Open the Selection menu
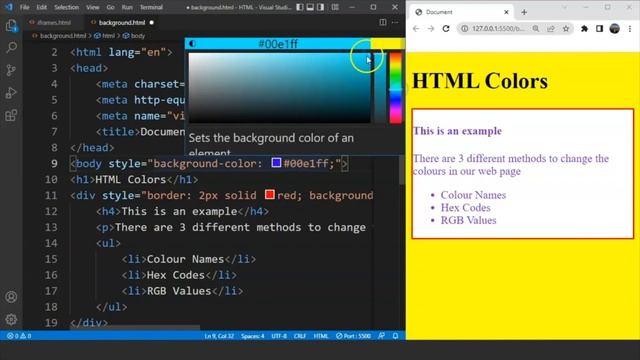Viewport: 640px width, 360px height. [67, 7]
